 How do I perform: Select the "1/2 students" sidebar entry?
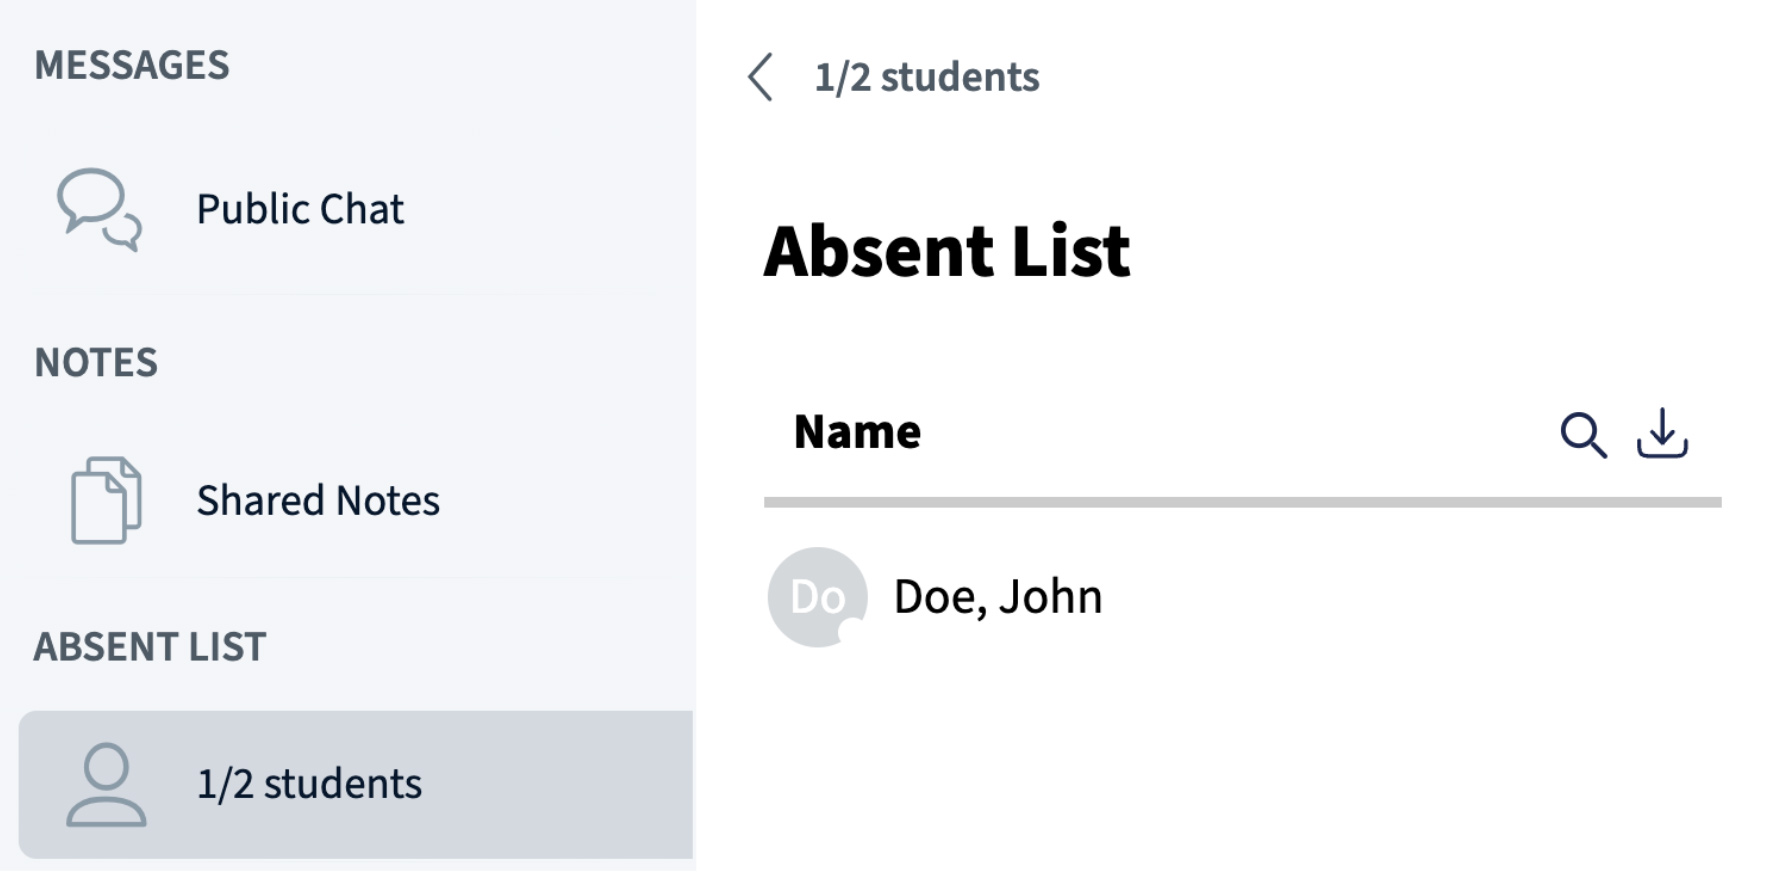309,784
